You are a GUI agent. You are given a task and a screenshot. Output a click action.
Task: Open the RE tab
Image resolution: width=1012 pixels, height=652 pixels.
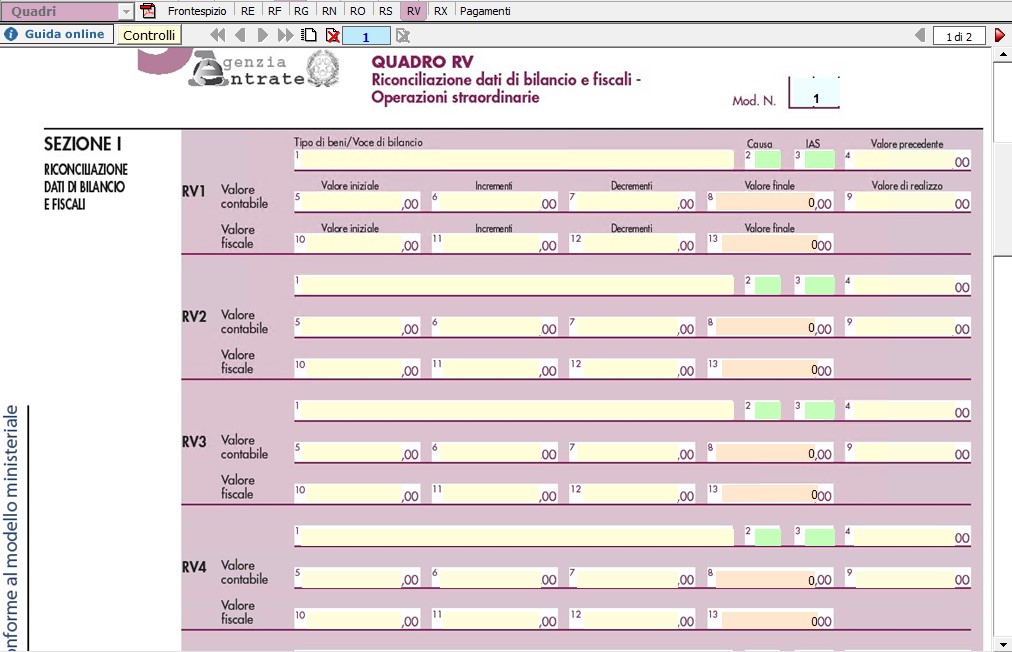pos(248,11)
